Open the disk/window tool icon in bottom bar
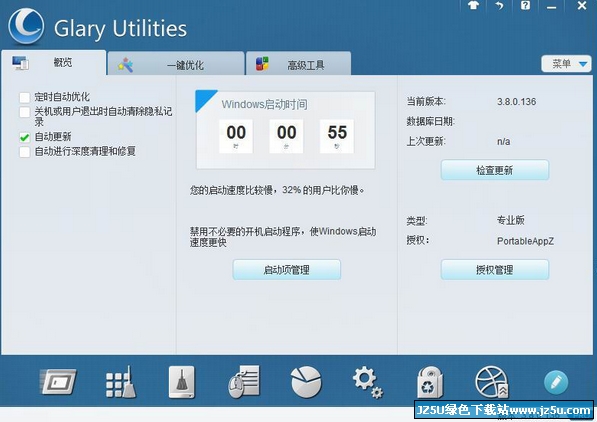This screenshot has height=422, width=597. click(58, 382)
